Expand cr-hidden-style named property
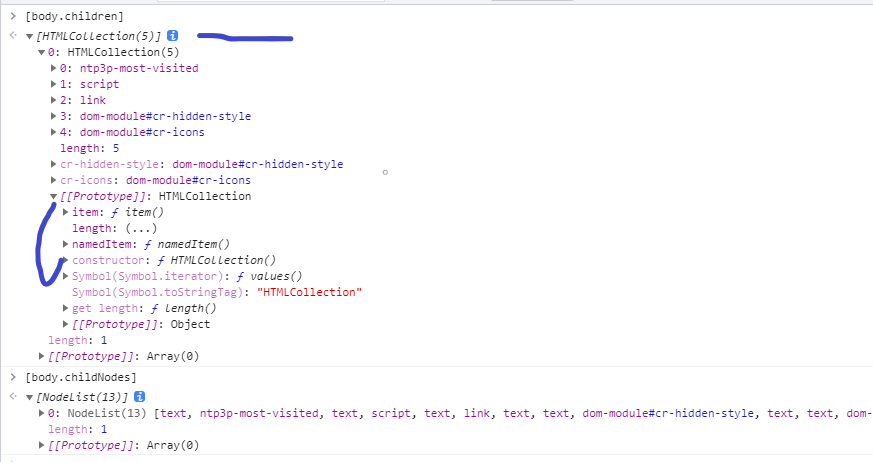This screenshot has width=873, height=462. [53, 164]
